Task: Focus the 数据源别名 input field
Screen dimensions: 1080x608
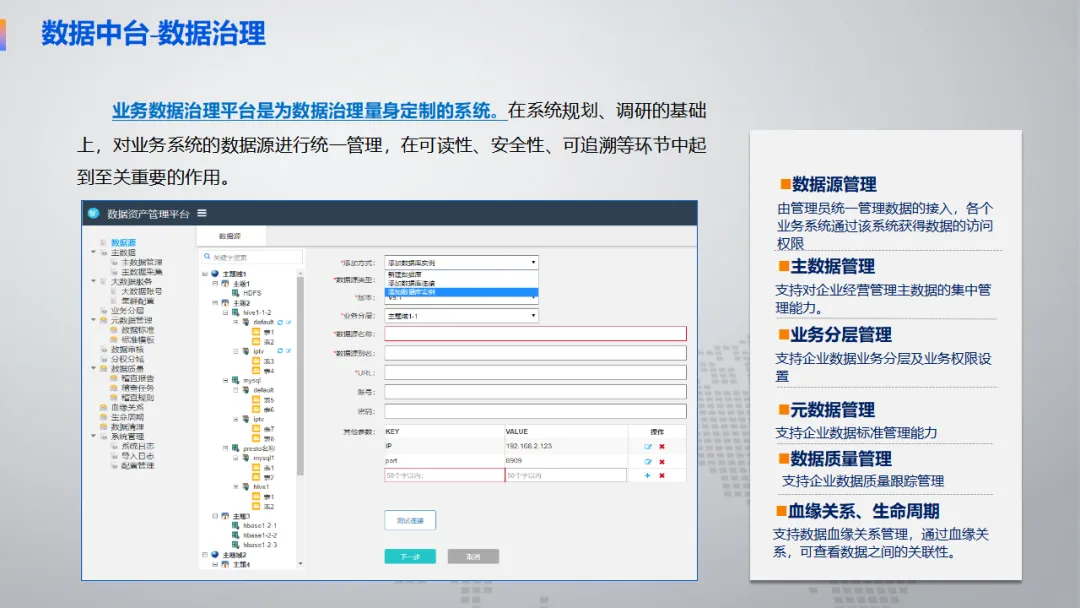Action: pyautogui.click(x=535, y=353)
